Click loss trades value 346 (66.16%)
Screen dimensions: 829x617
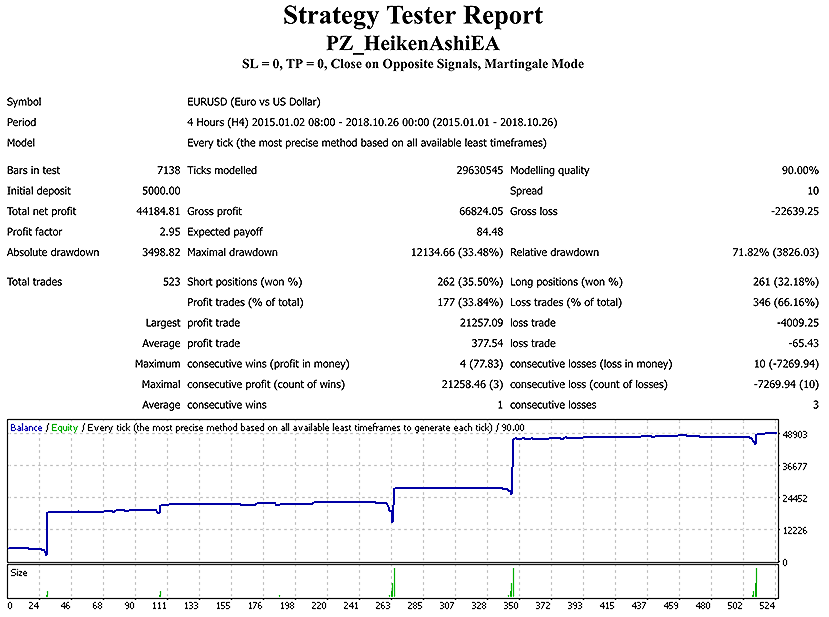786,302
